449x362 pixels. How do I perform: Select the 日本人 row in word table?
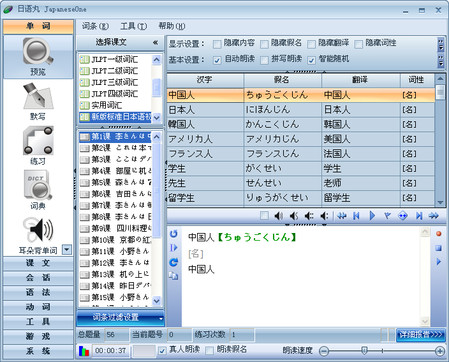coord(301,110)
